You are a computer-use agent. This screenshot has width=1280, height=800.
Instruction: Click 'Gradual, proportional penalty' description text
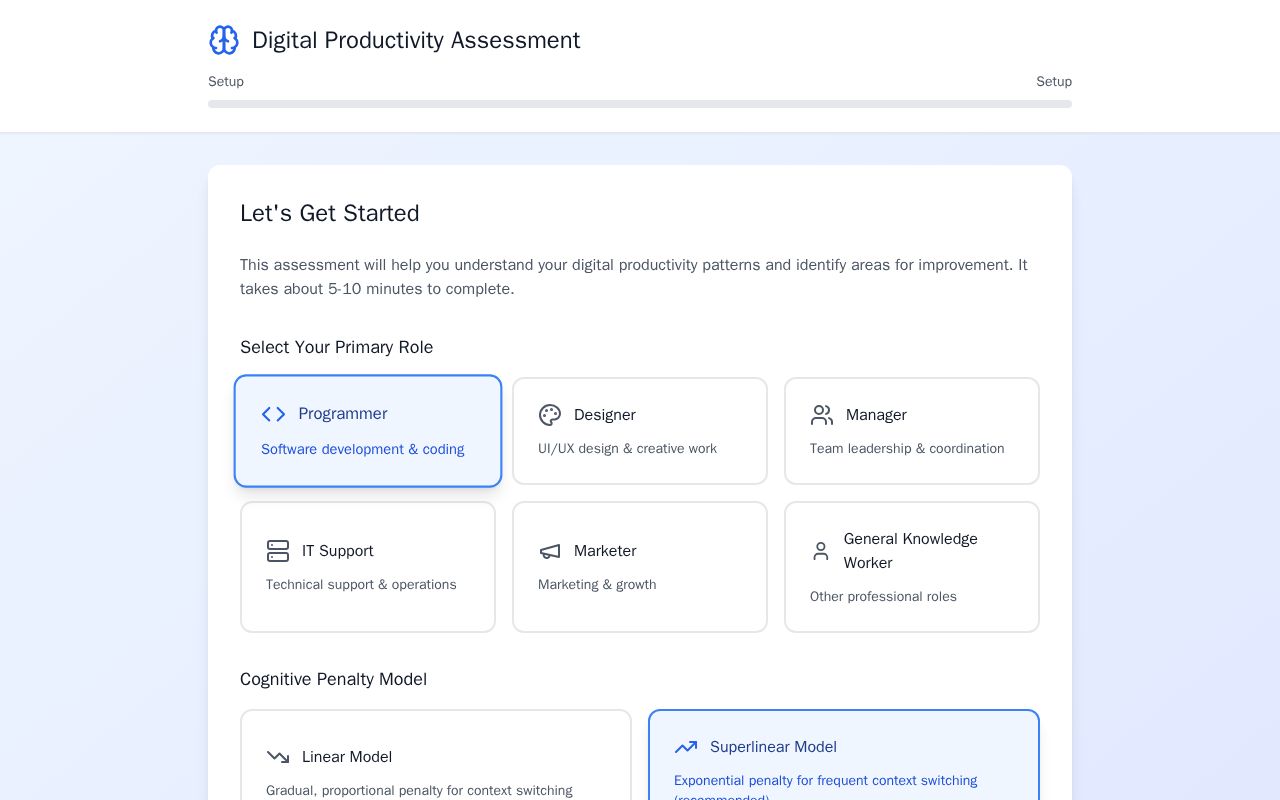coord(419,791)
